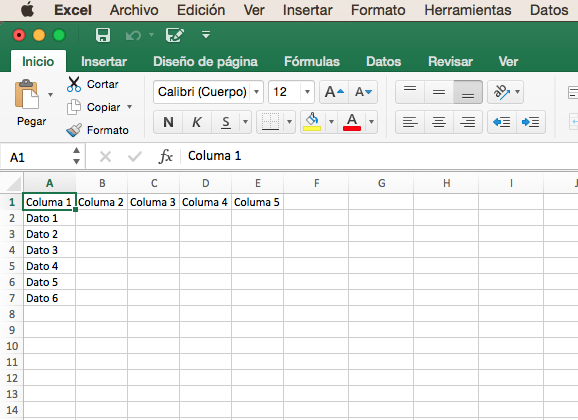Apply red font color A
The width and height of the screenshot is (578, 420).
point(352,122)
